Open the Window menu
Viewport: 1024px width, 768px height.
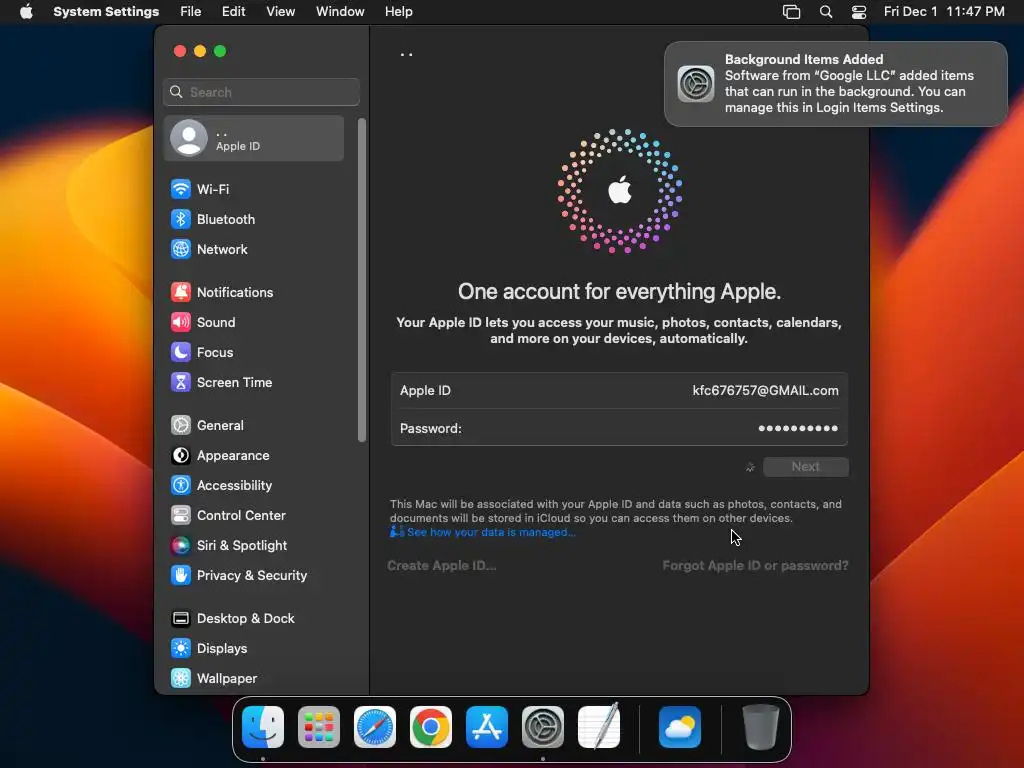[x=340, y=12]
